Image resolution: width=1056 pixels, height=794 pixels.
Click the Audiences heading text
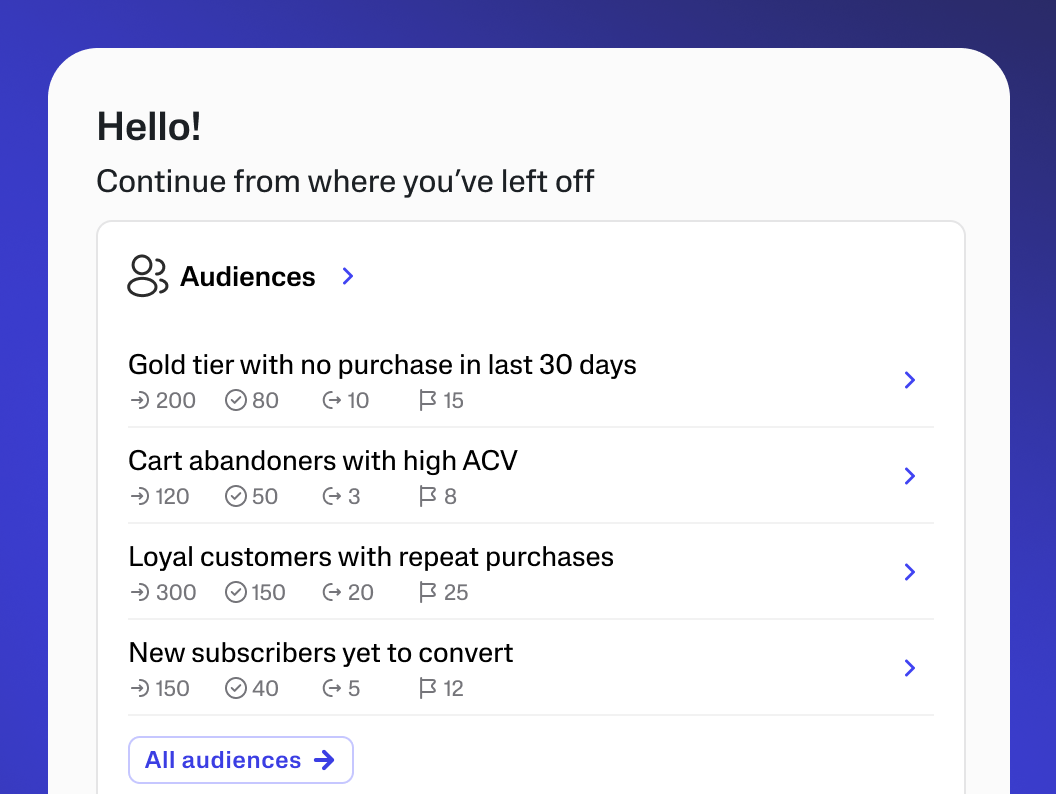[x=247, y=277]
